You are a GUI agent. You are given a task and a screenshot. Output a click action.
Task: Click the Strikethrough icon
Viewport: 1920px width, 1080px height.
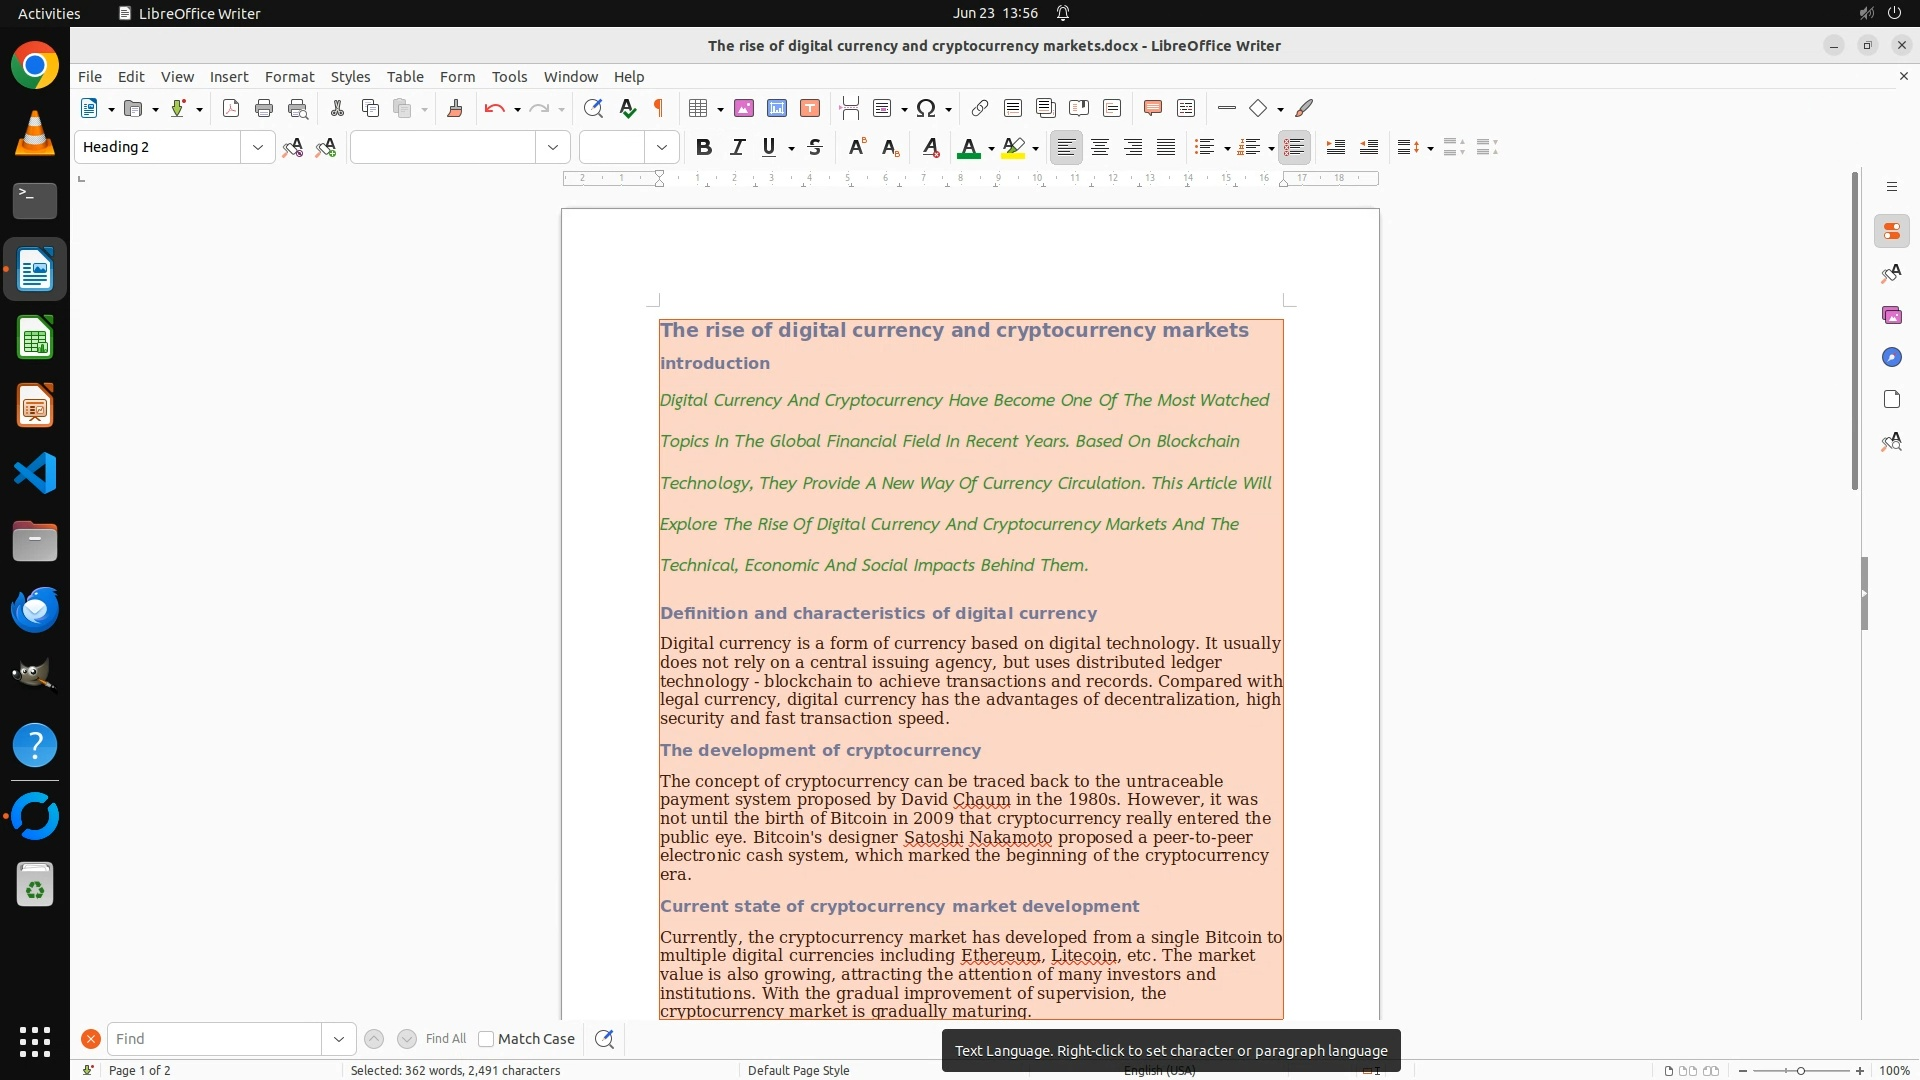815,148
